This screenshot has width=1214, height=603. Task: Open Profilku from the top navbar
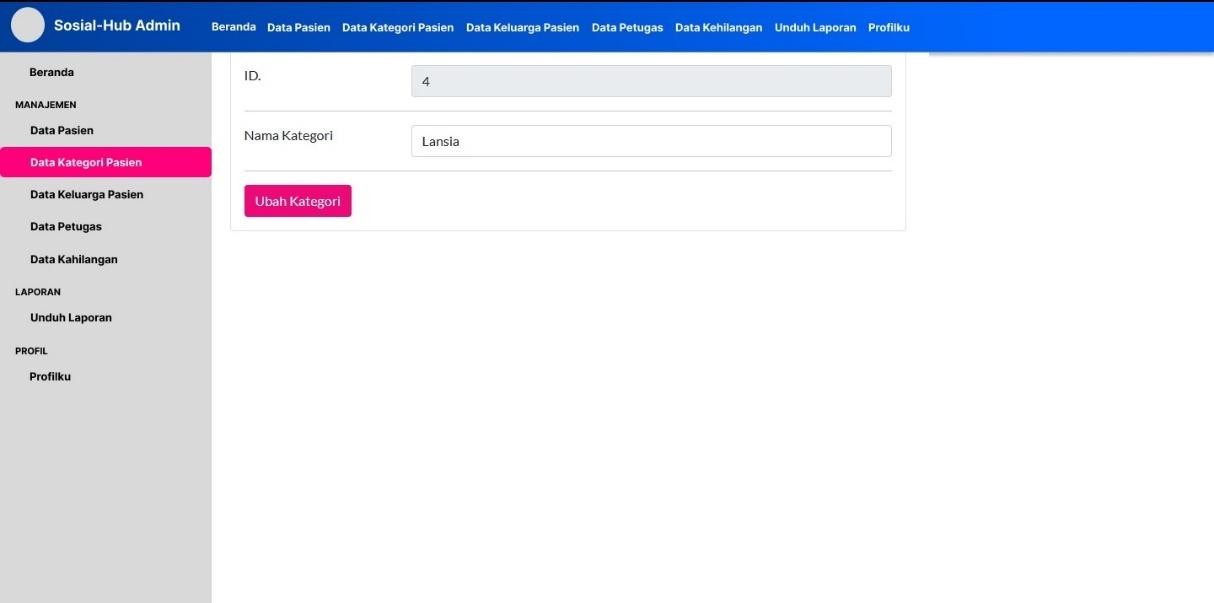(888, 27)
